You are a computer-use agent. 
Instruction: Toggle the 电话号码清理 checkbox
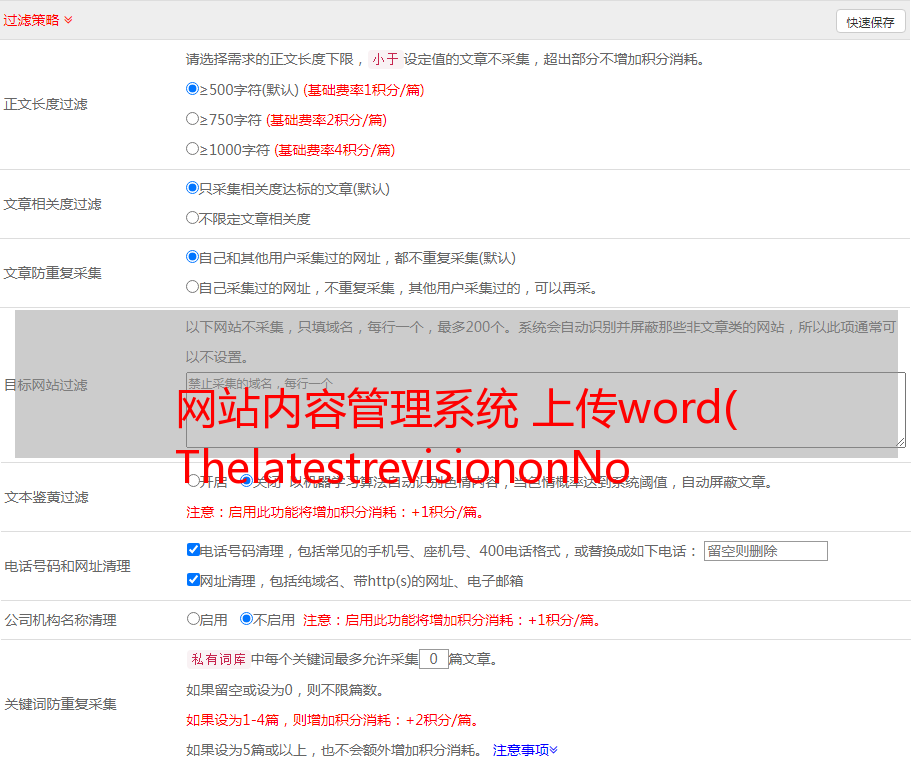(193, 550)
